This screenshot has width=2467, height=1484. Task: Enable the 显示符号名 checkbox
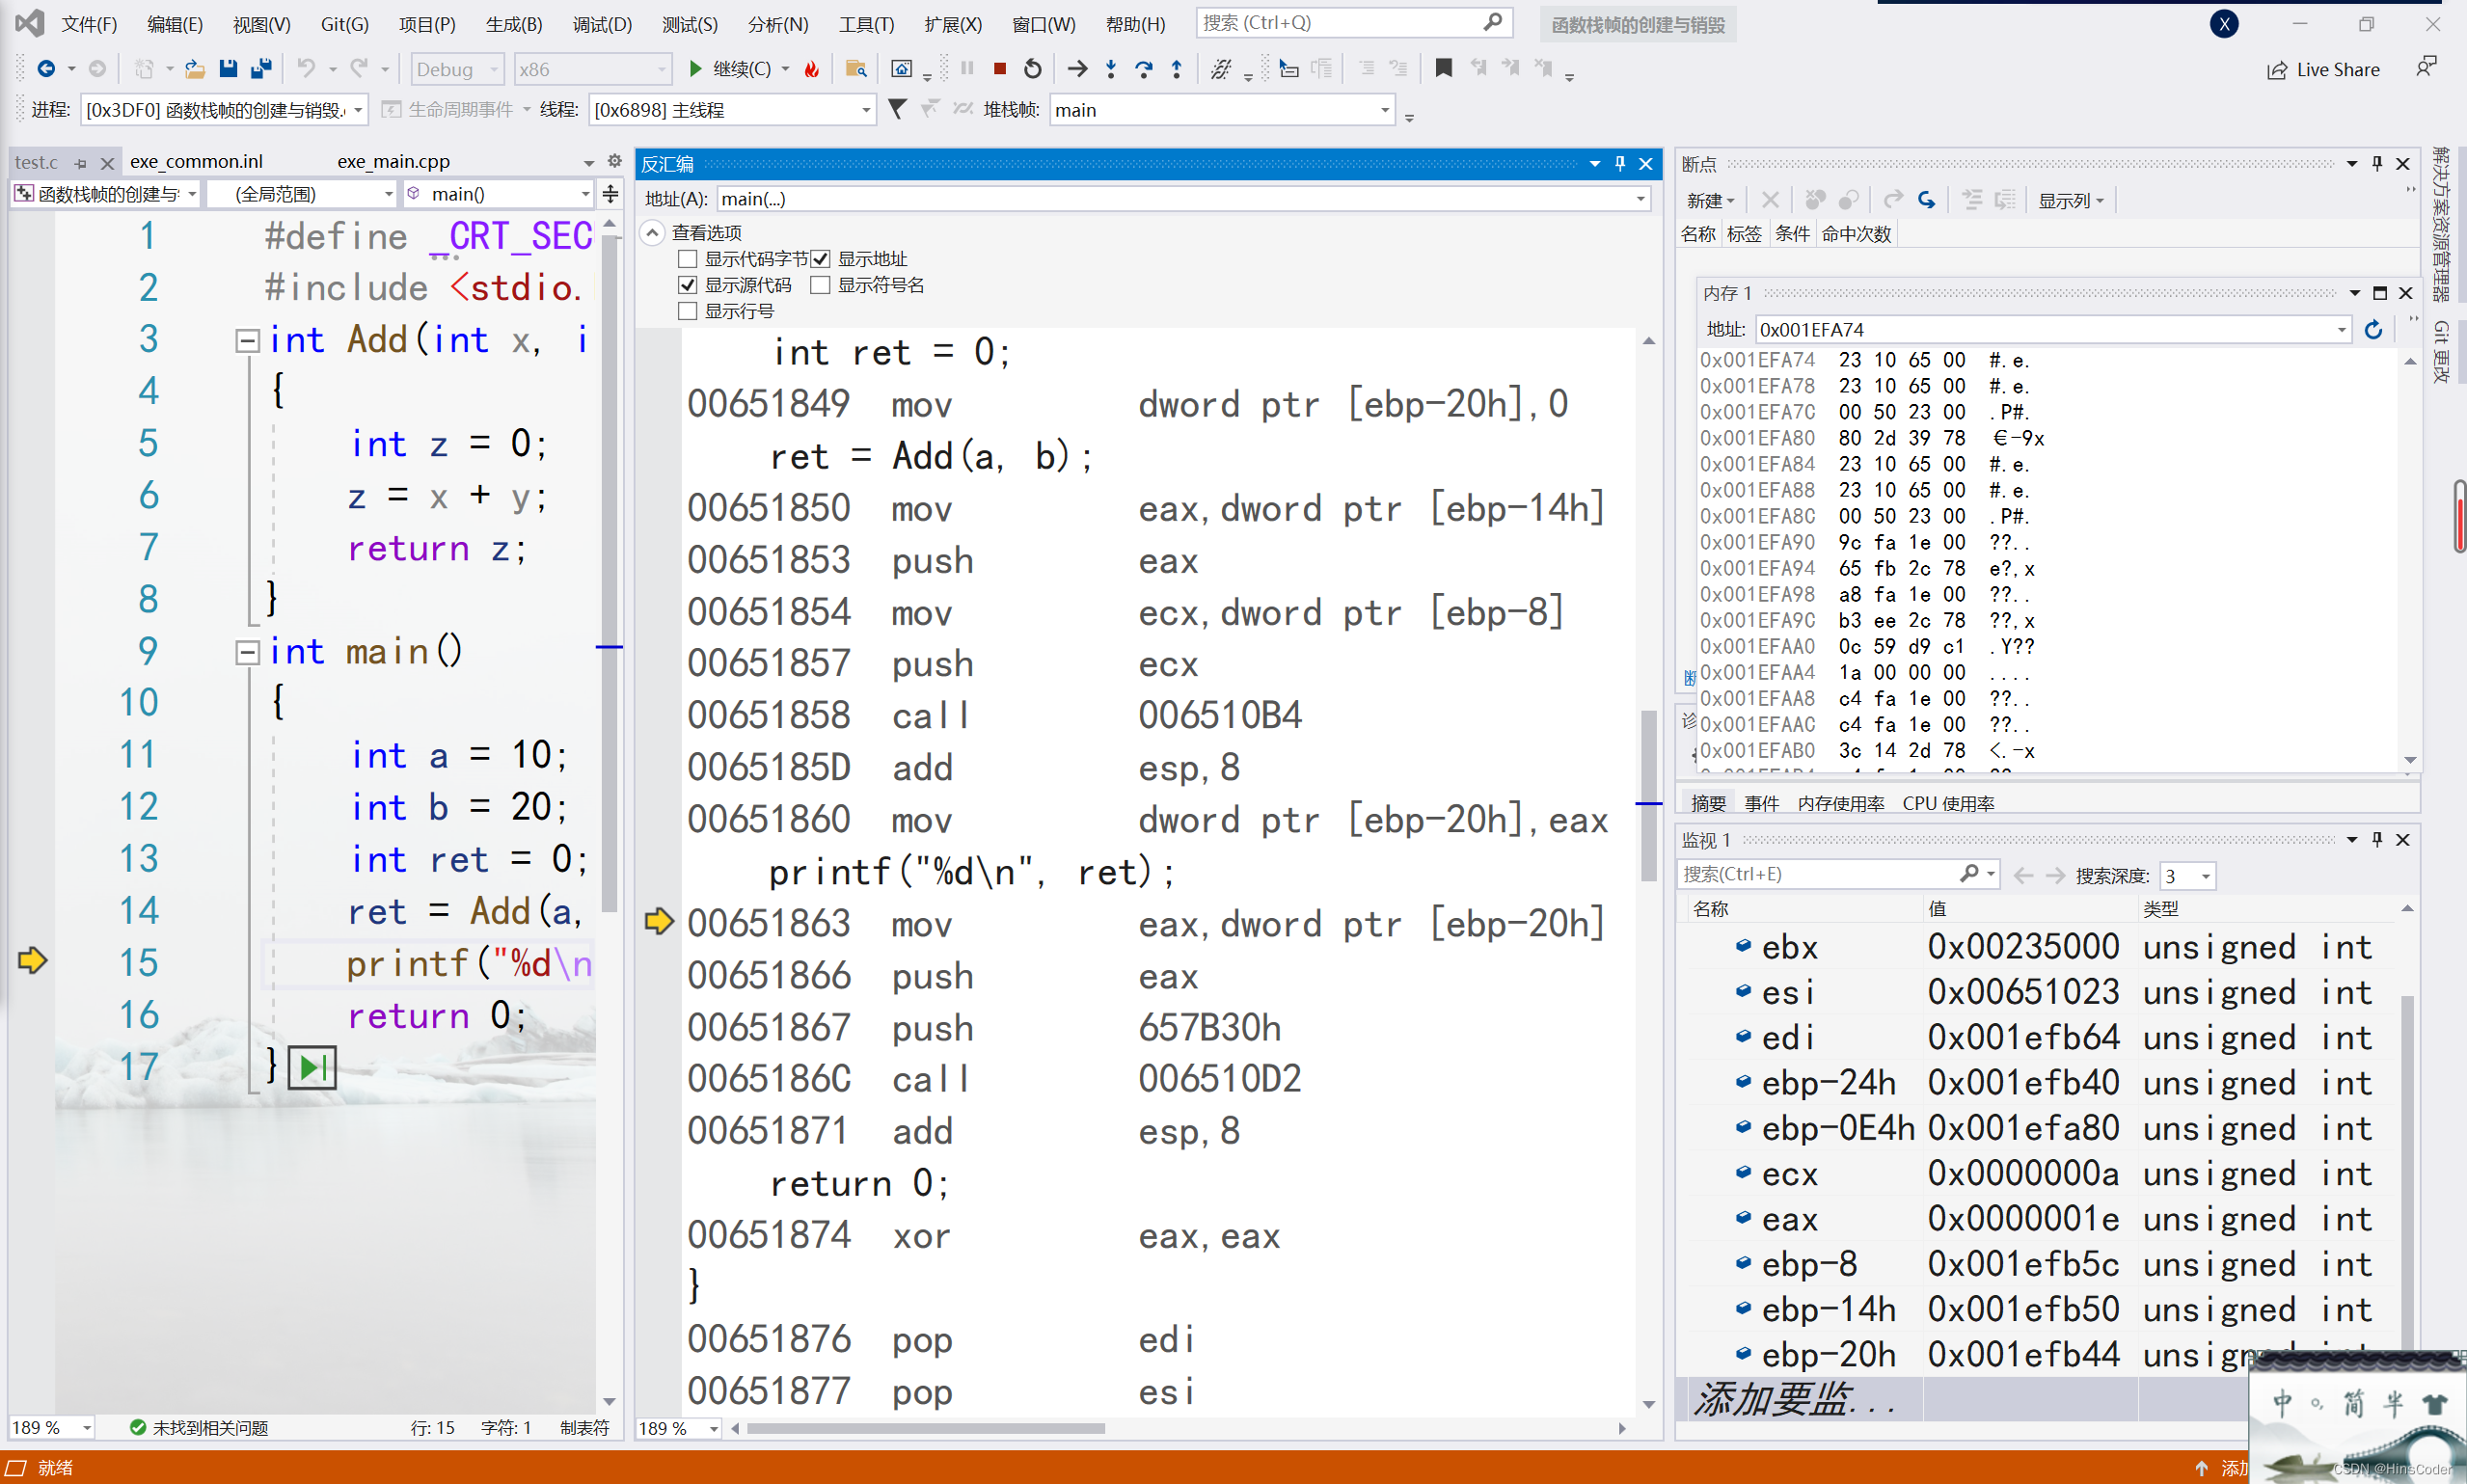pyautogui.click(x=820, y=285)
